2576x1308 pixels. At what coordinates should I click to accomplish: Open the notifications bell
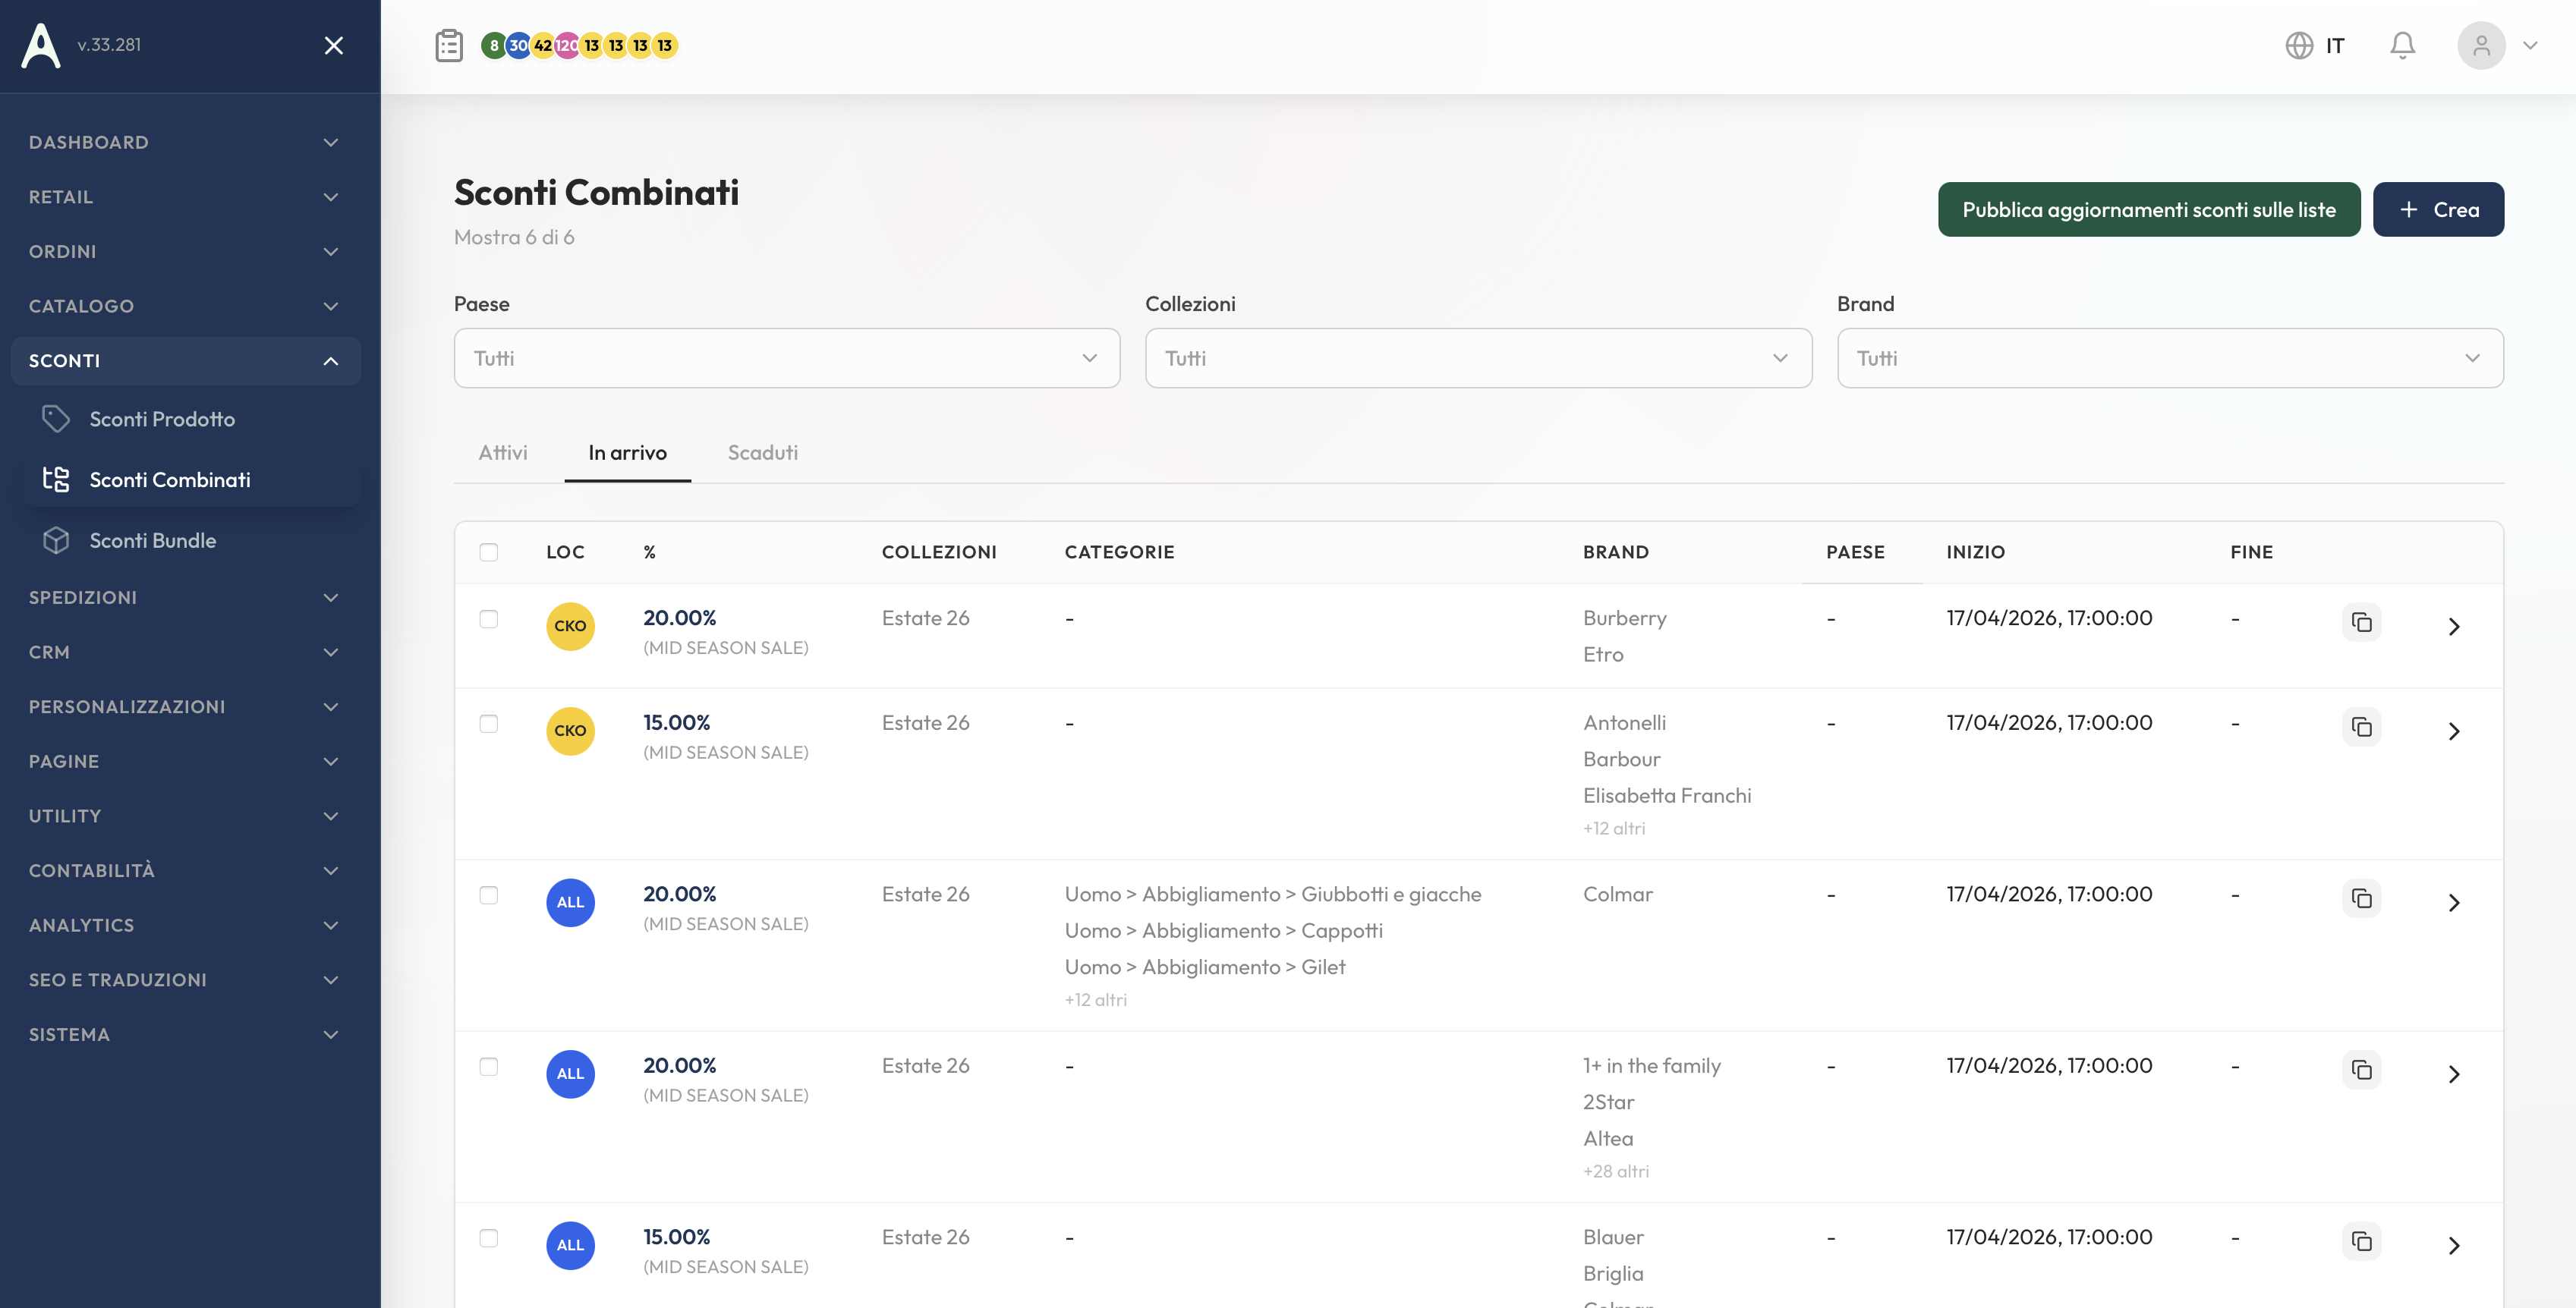click(x=2402, y=45)
